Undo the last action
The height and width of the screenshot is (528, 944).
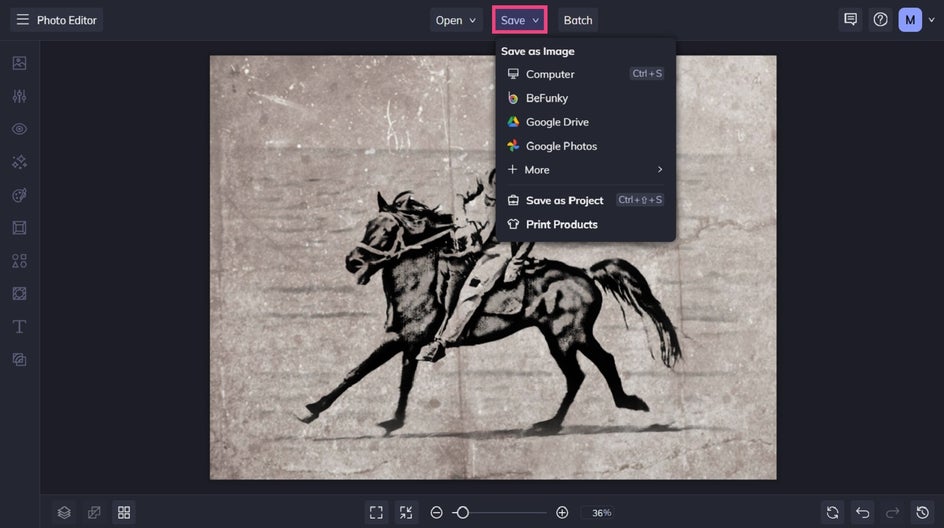pos(863,512)
